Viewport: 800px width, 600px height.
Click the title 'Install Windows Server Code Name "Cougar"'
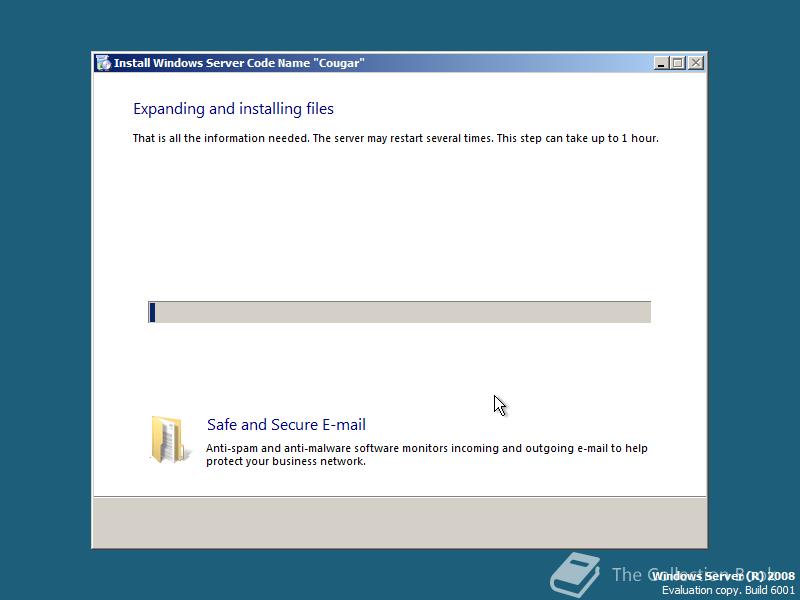point(239,63)
